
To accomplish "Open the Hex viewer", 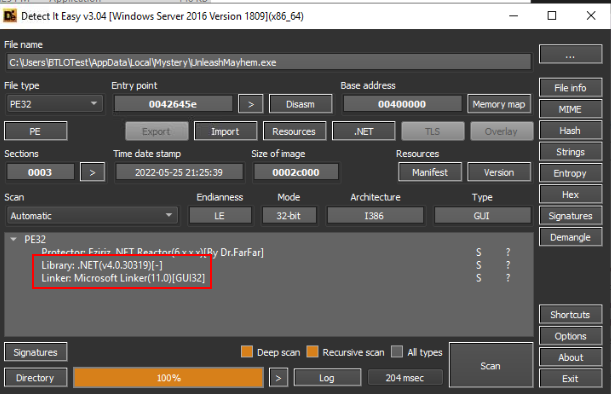I will click(570, 194).
